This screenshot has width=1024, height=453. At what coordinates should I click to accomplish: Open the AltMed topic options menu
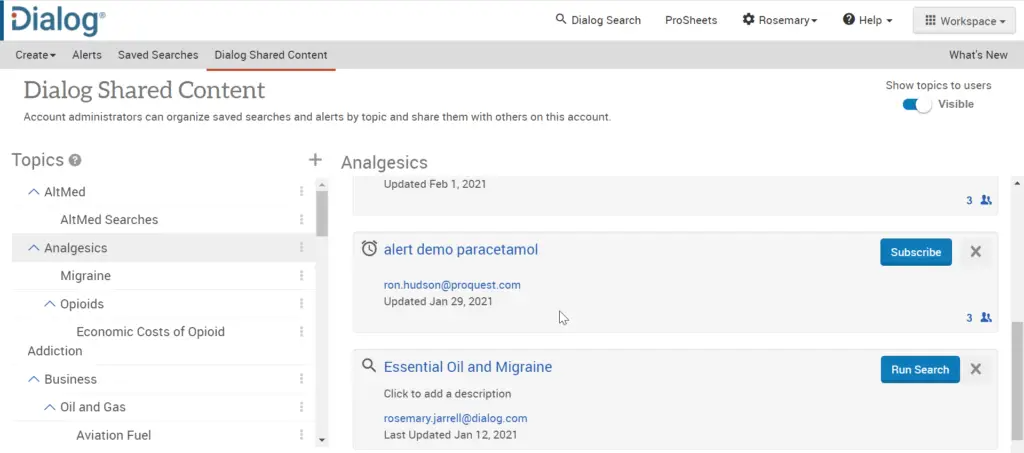(x=301, y=191)
